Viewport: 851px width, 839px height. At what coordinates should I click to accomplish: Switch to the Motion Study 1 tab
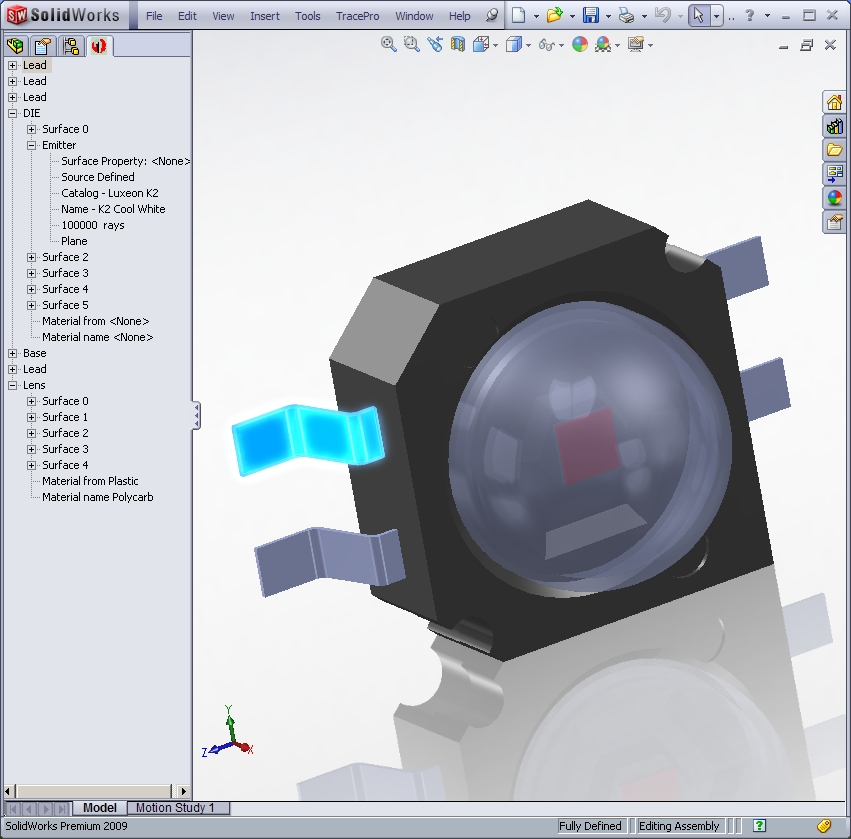coord(178,807)
